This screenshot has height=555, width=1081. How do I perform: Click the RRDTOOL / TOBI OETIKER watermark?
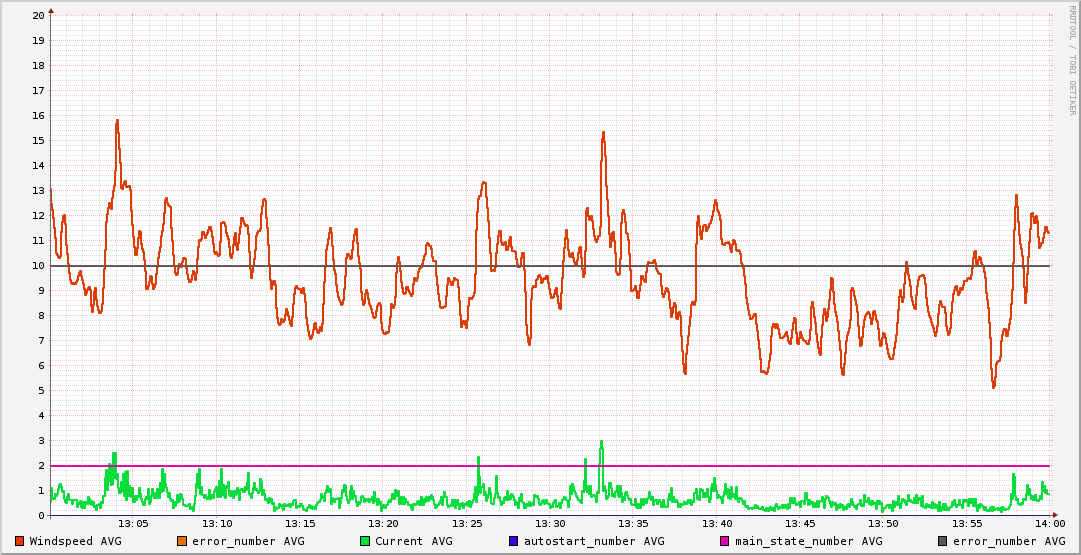pos(1072,59)
